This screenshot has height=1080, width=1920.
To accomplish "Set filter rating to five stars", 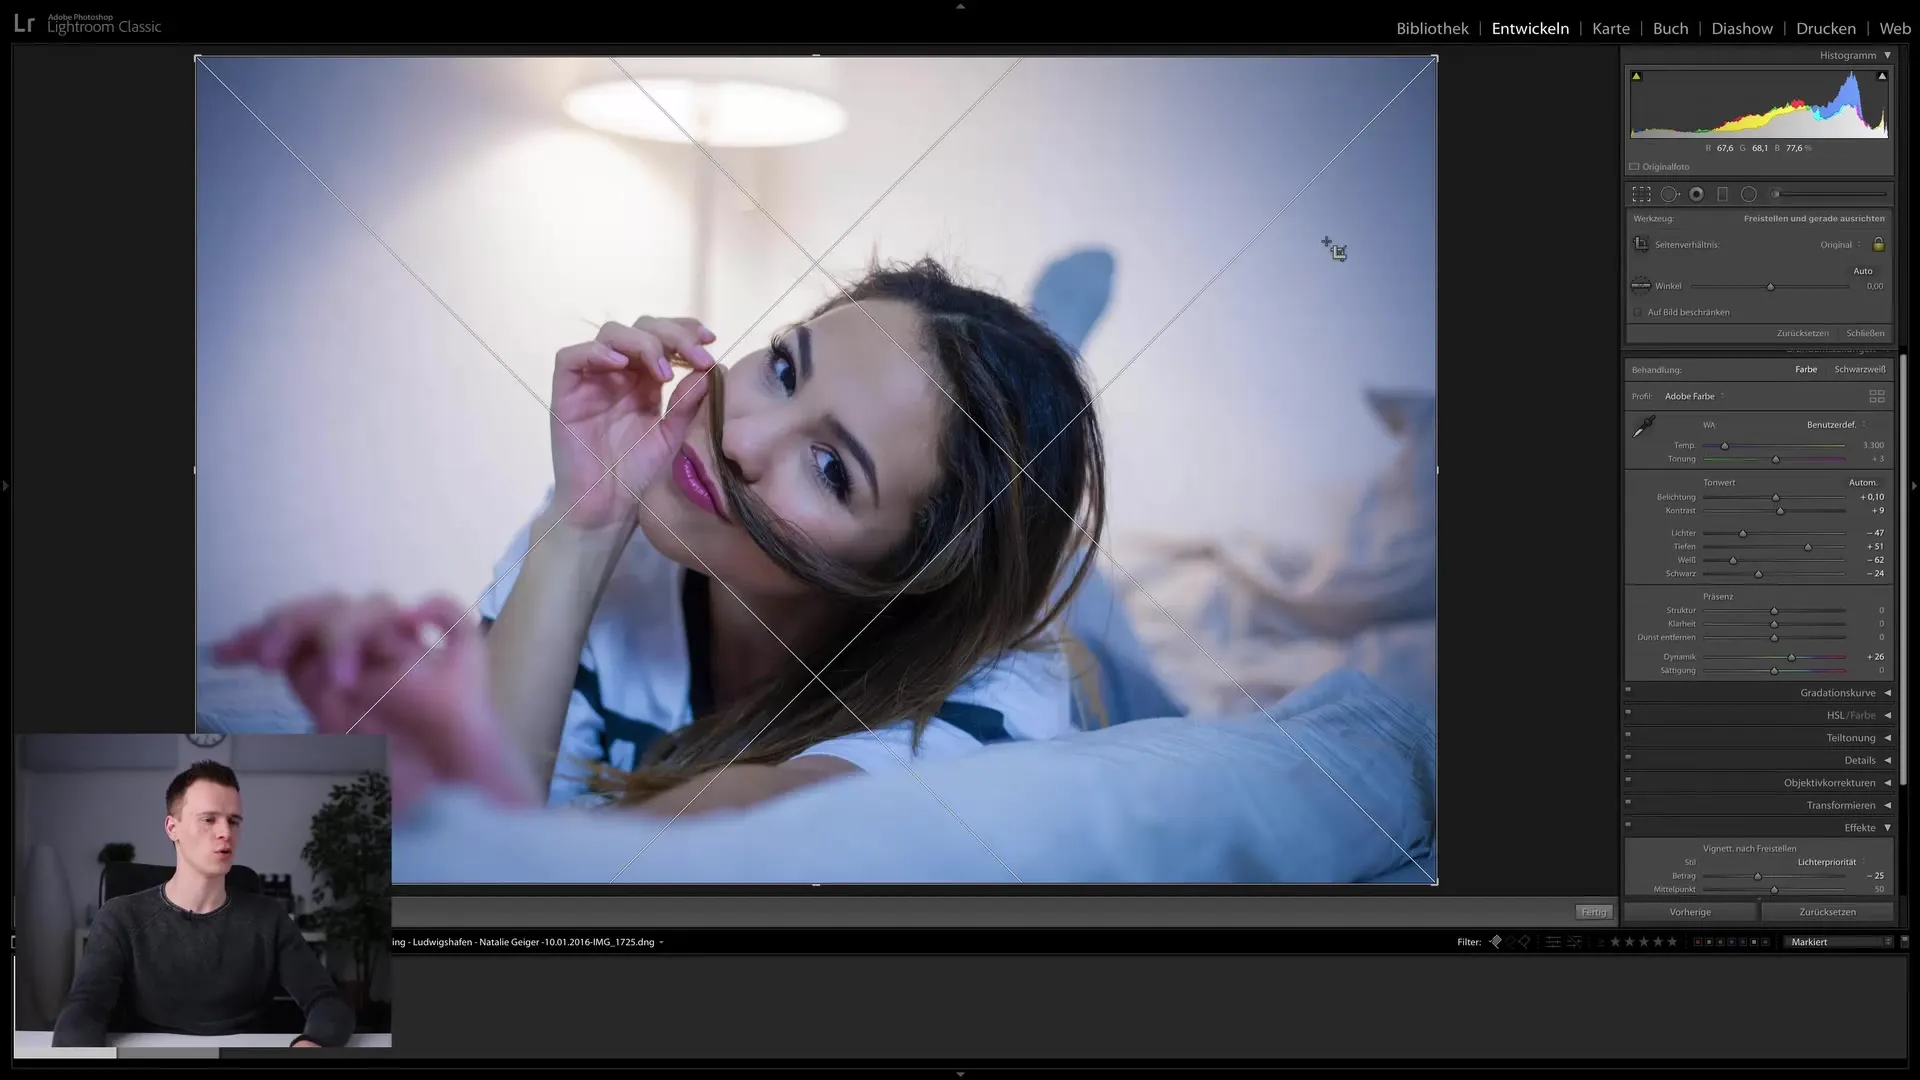I will (x=1672, y=942).
